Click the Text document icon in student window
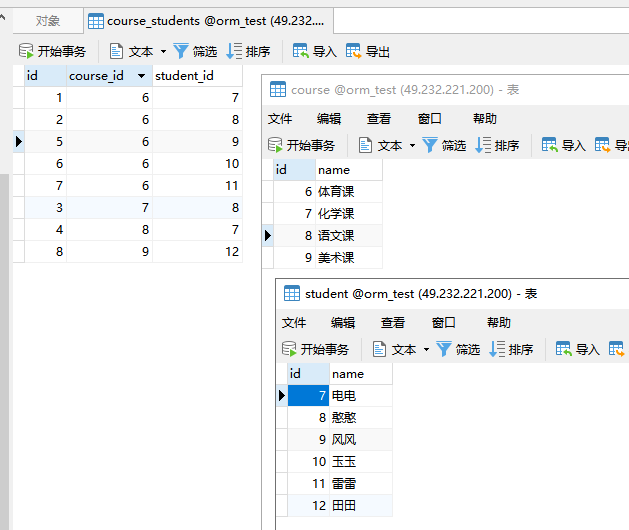The height and width of the screenshot is (530, 629). (379, 349)
